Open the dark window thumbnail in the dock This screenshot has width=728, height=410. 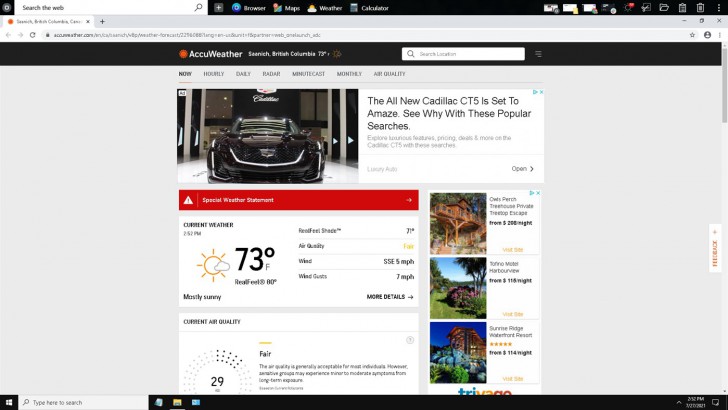tap(609, 8)
